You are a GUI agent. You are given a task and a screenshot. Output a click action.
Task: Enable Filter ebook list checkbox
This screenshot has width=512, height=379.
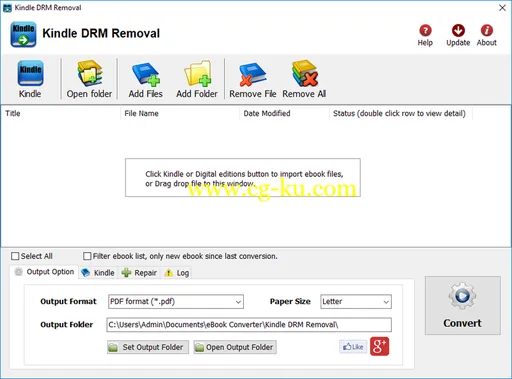tap(87, 256)
